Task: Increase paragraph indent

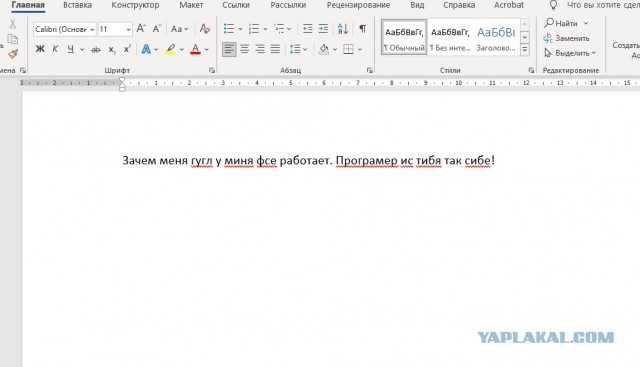Action: tap(323, 29)
